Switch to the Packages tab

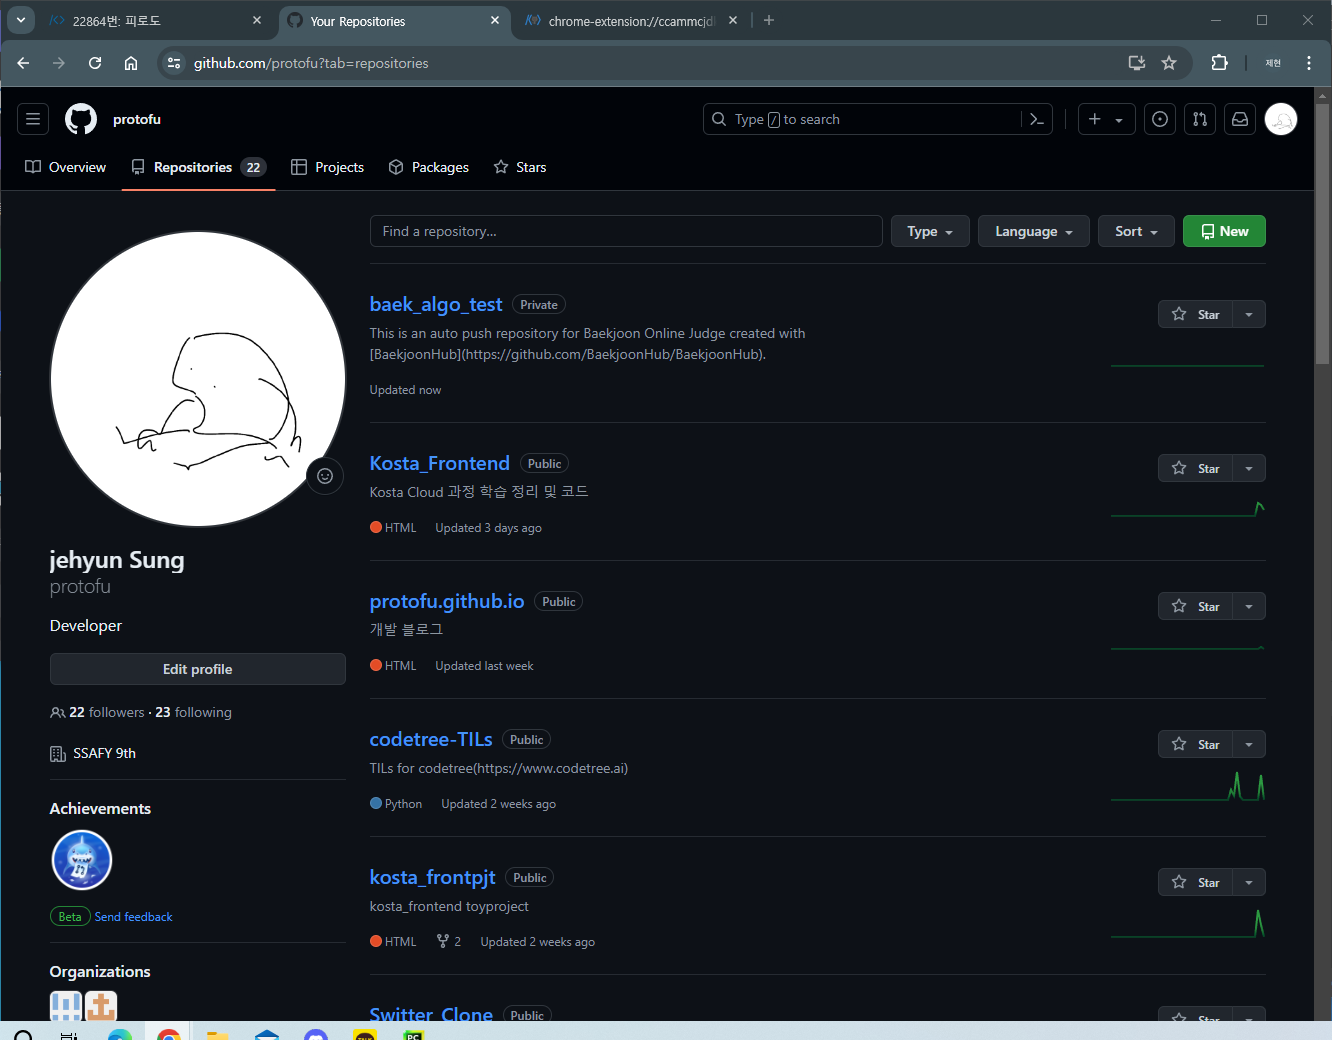click(x=428, y=167)
